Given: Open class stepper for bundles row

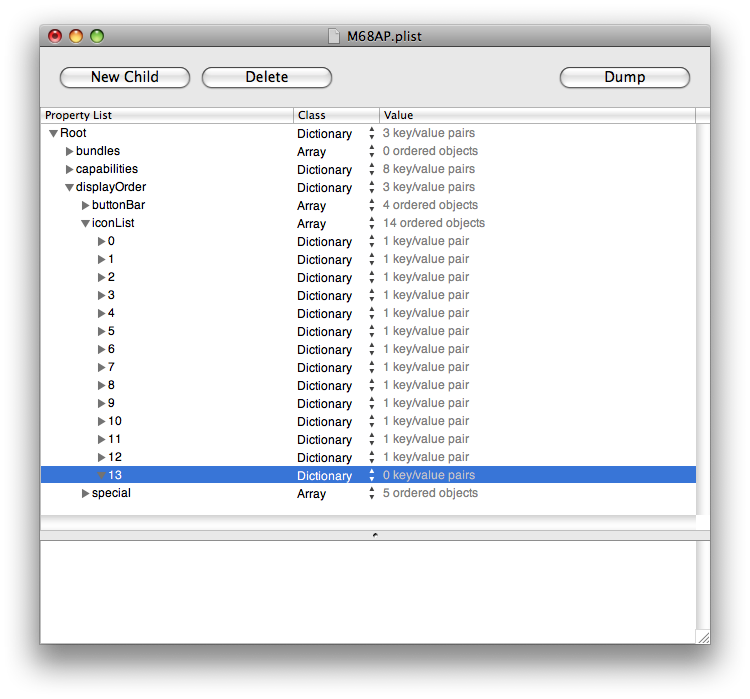Looking at the screenshot, I should (x=372, y=151).
